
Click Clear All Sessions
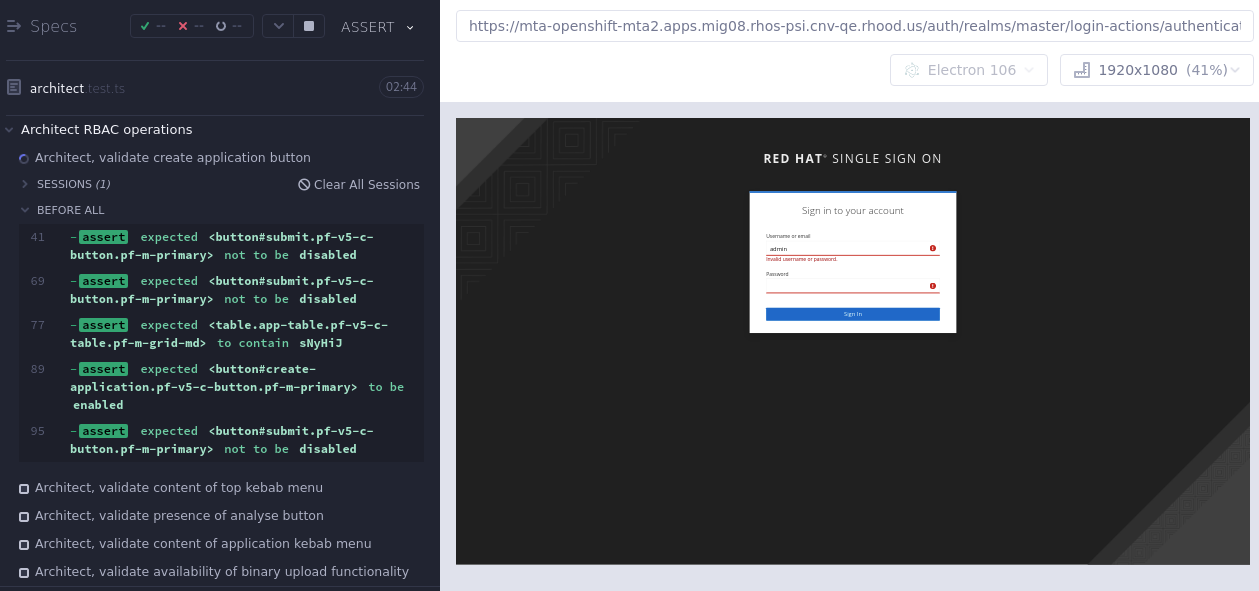click(359, 184)
